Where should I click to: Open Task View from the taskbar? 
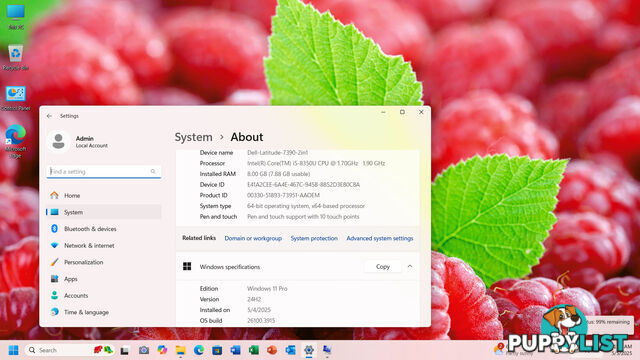pyautogui.click(x=124, y=350)
